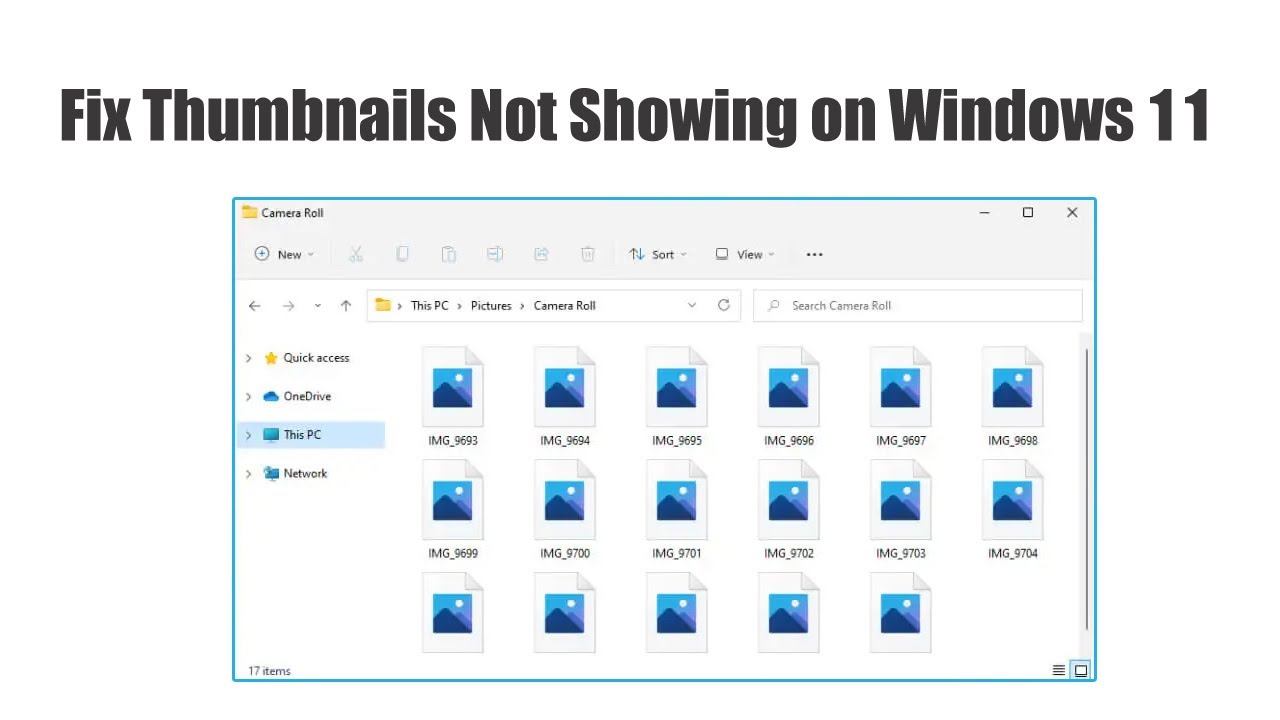Switch to large thumbnails view icon
The width and height of the screenshot is (1280, 720).
click(1081, 670)
